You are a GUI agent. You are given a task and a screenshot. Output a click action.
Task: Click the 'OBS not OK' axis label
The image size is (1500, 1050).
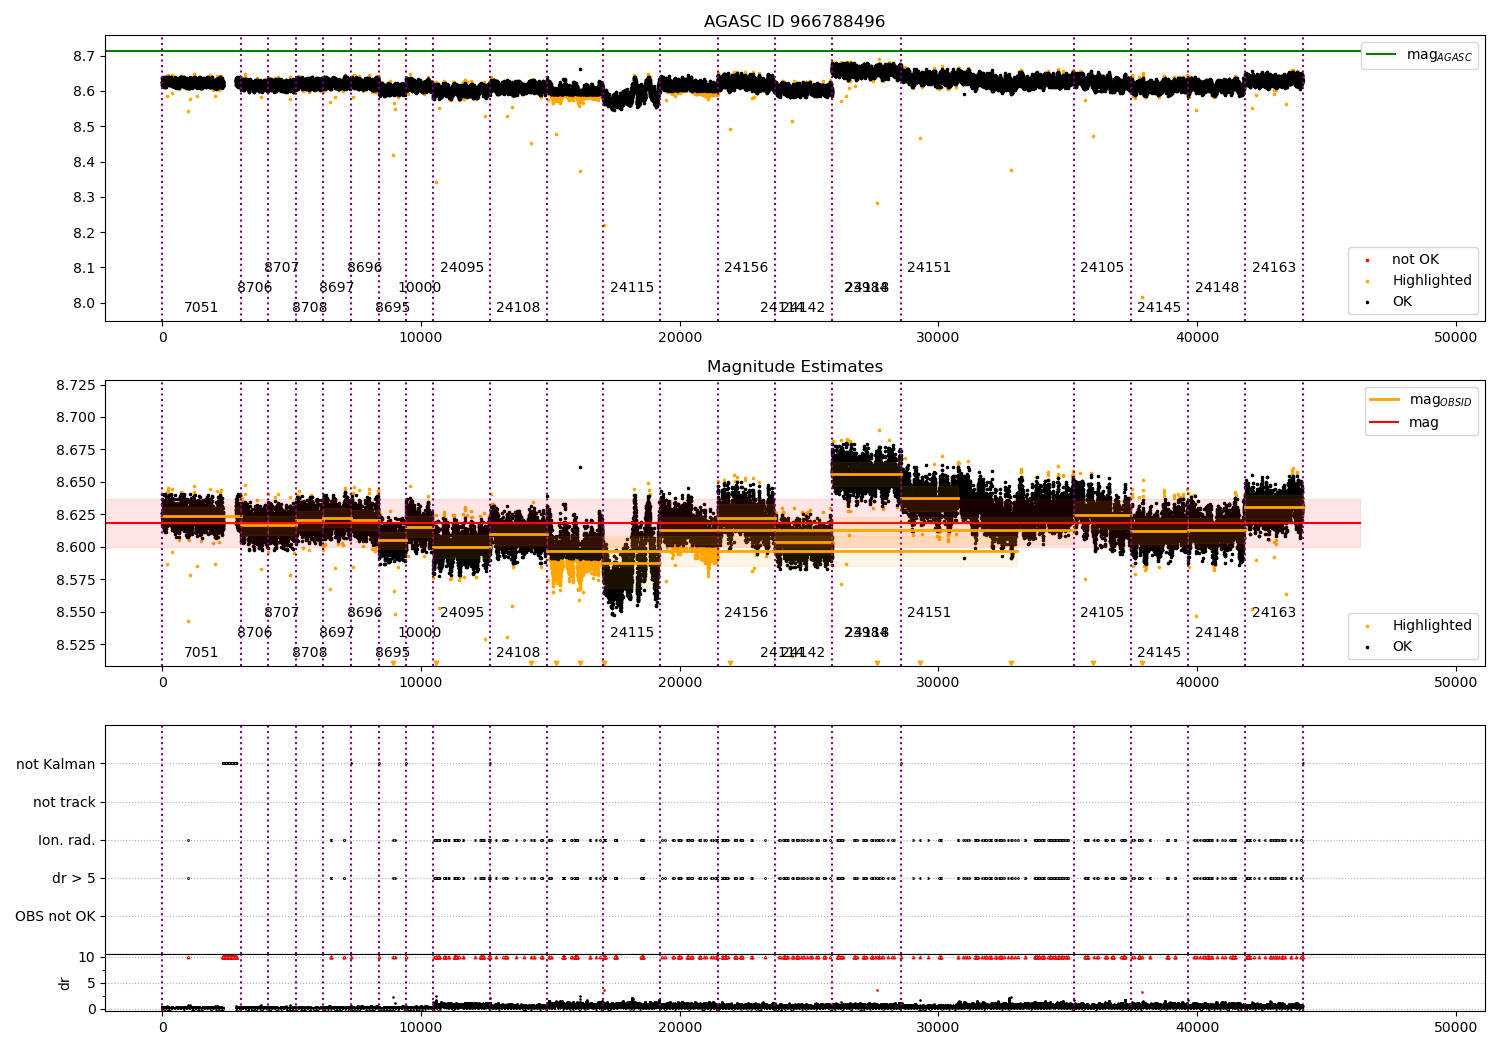pos(55,916)
